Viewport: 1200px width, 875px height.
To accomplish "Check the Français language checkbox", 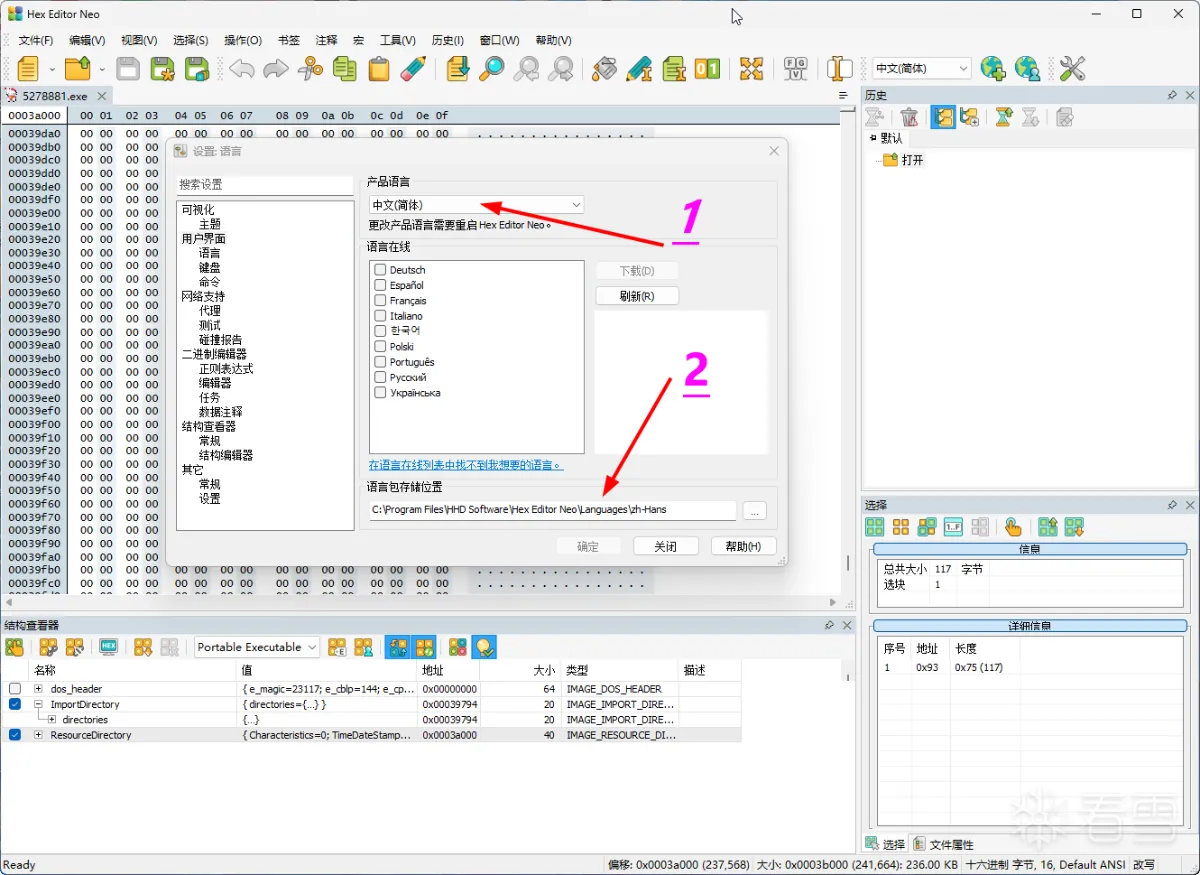I will (x=380, y=300).
